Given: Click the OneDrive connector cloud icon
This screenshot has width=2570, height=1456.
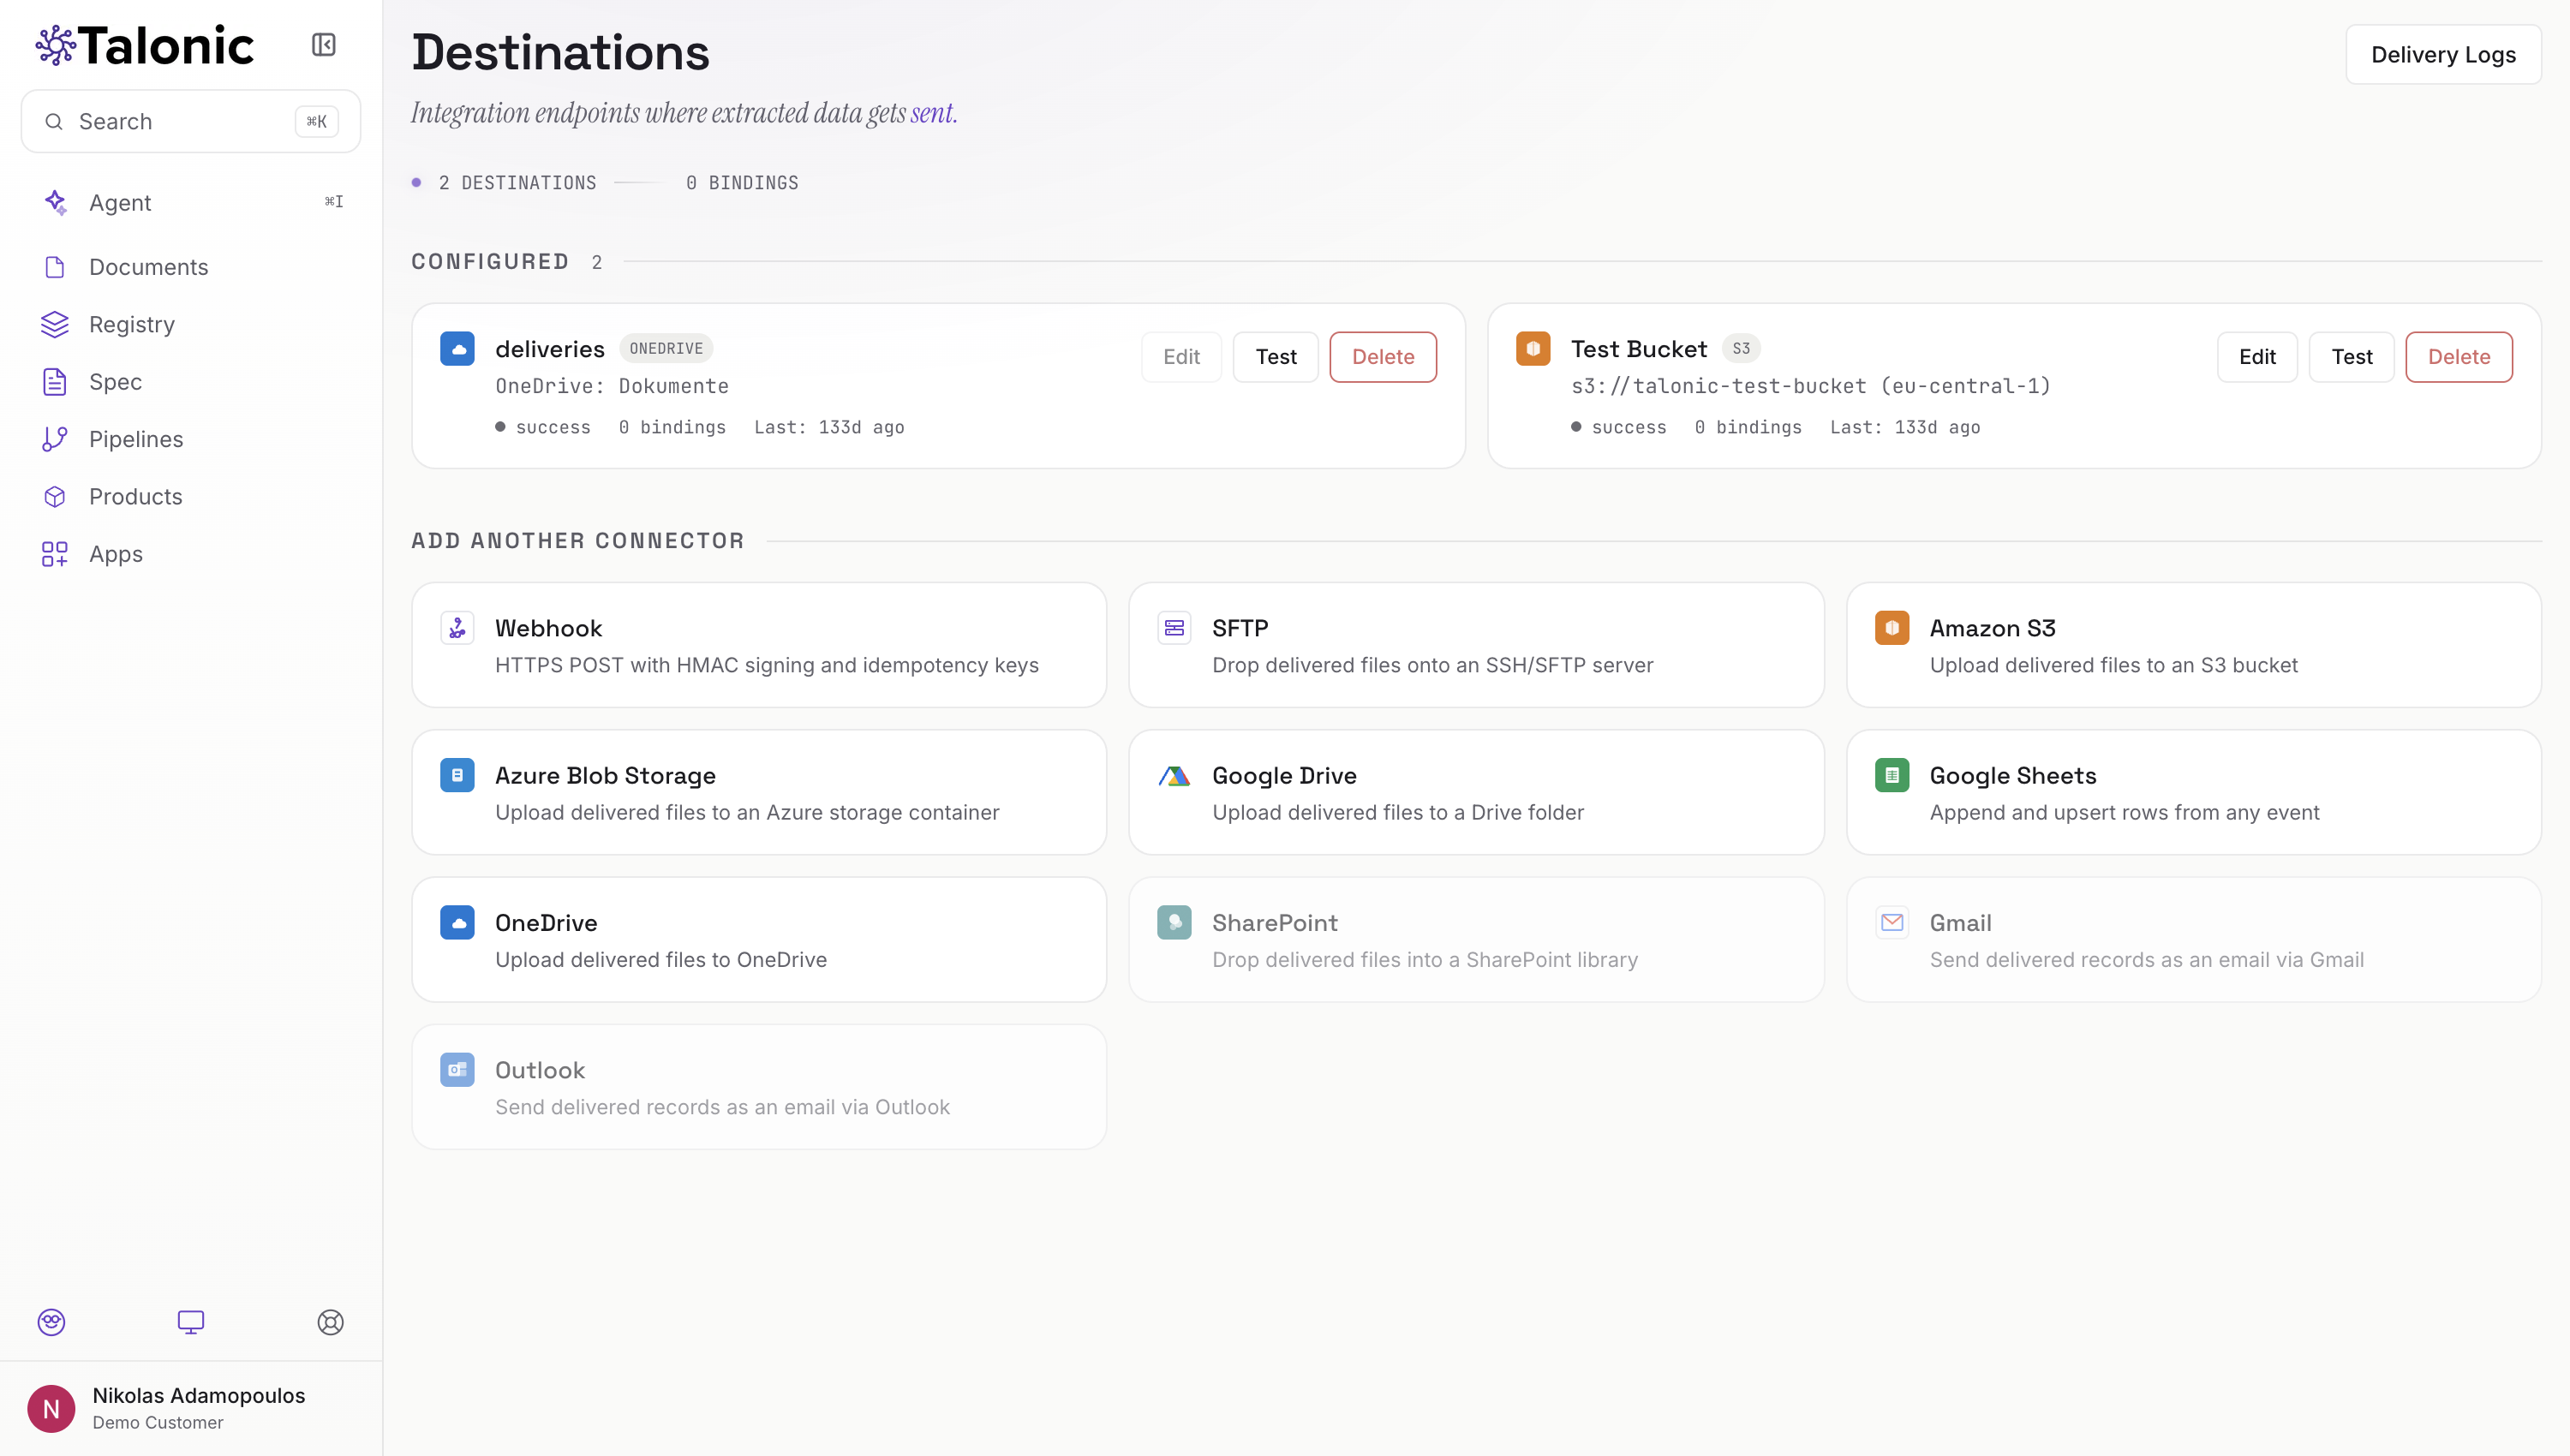Looking at the screenshot, I should (x=457, y=922).
